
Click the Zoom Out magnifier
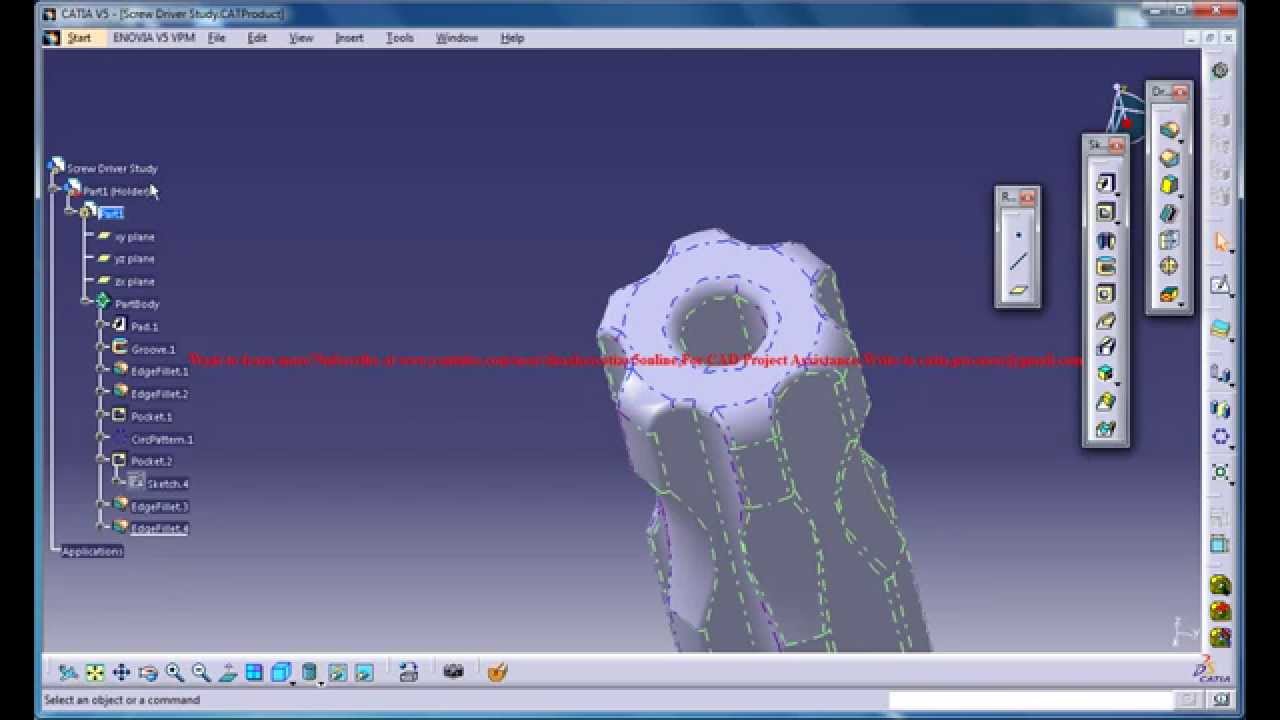coord(201,673)
